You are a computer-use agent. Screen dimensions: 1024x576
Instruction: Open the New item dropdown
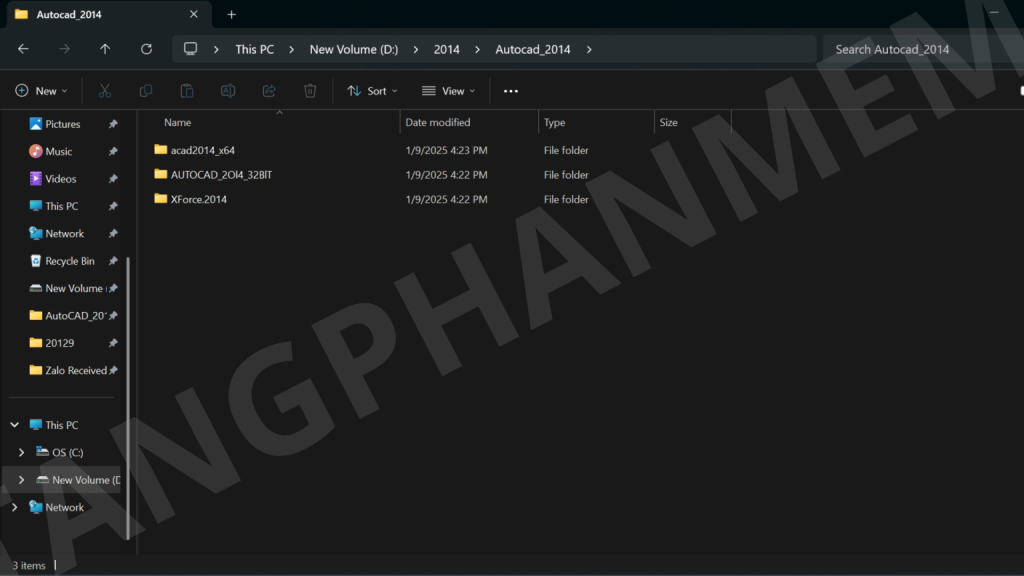click(42, 91)
